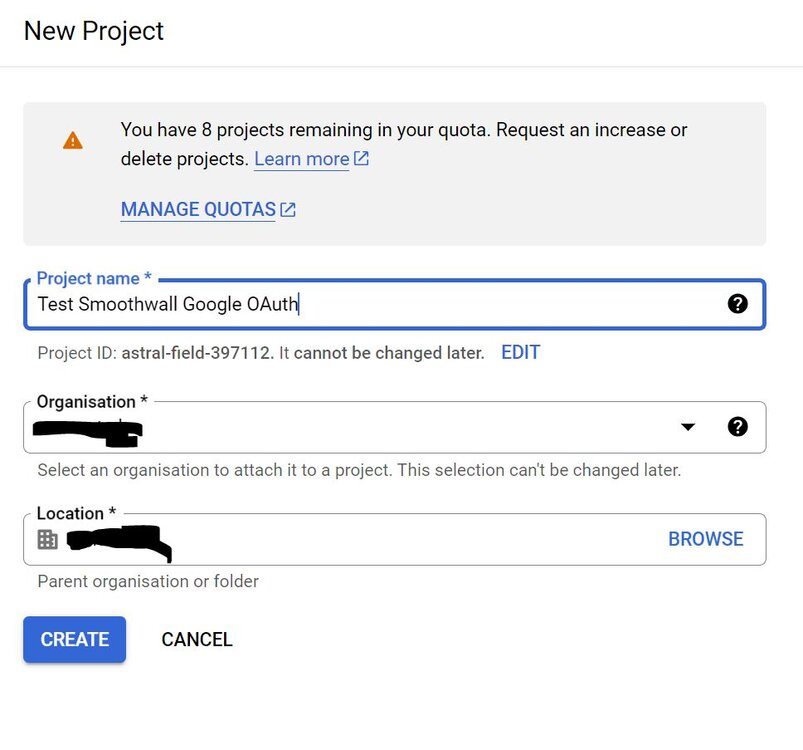Click the building icon in the Location field

[x=48, y=539]
